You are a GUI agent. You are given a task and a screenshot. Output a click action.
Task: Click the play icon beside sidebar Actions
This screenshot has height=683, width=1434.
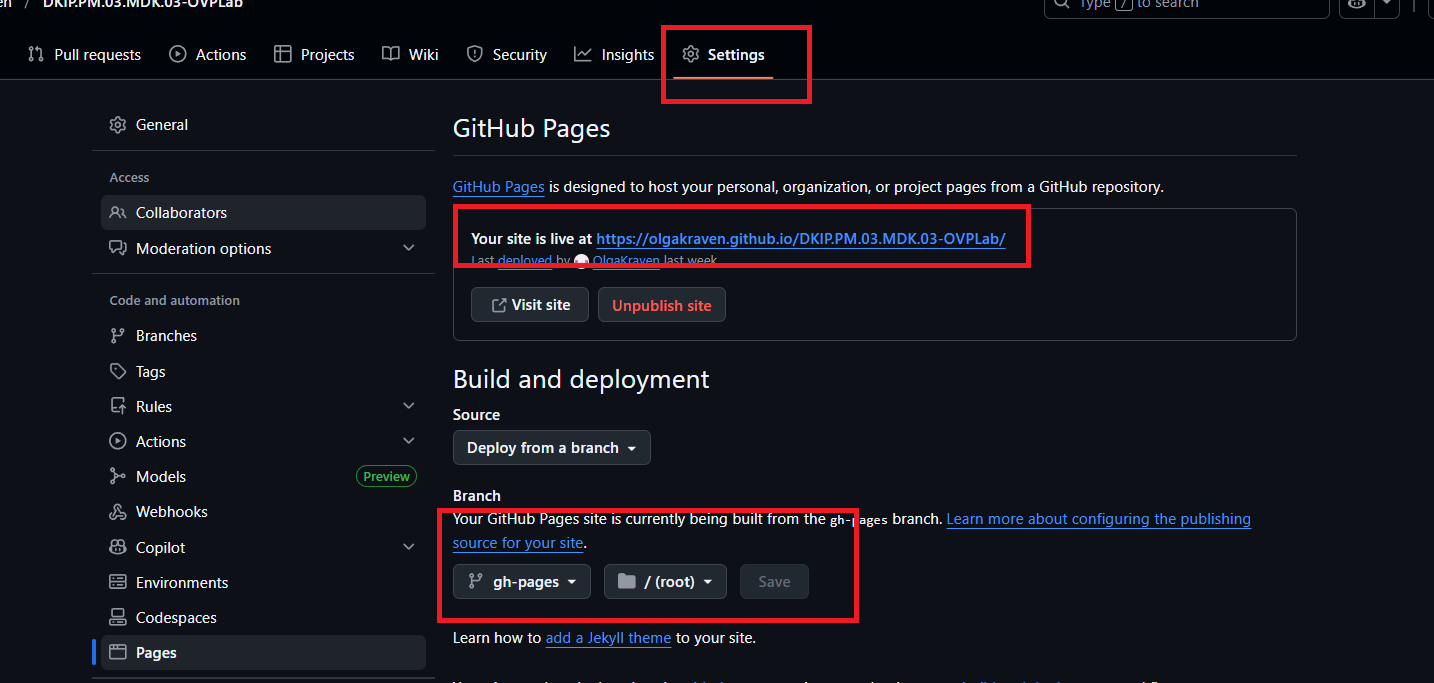118,442
